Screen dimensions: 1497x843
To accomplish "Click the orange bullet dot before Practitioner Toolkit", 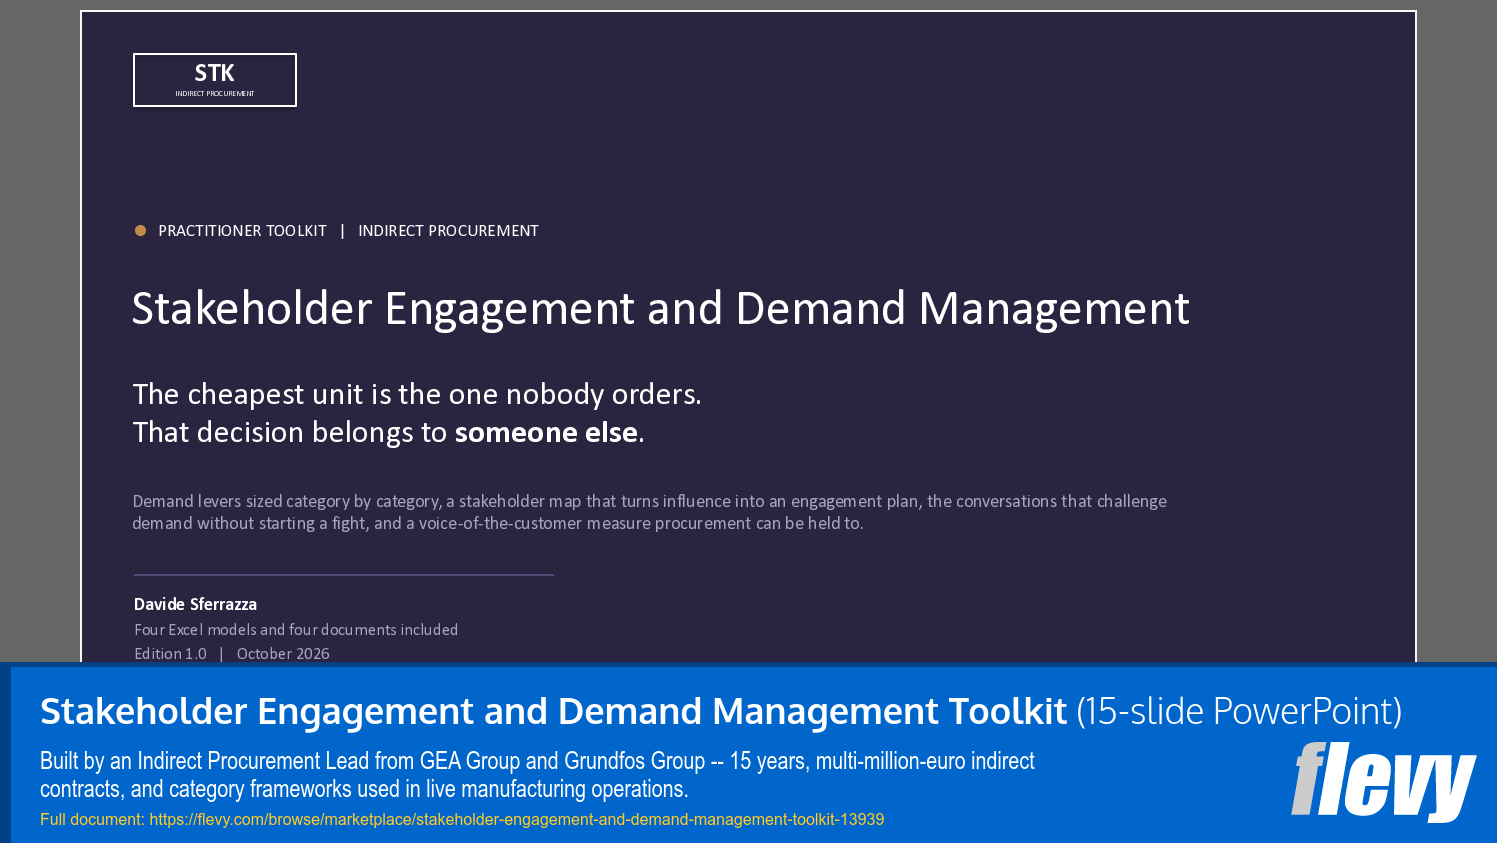I will click(140, 231).
